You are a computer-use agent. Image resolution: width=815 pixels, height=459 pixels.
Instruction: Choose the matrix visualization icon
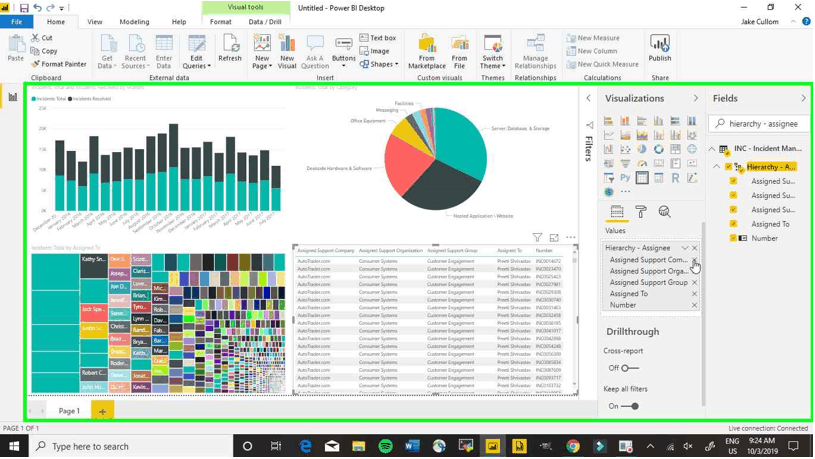click(659, 178)
